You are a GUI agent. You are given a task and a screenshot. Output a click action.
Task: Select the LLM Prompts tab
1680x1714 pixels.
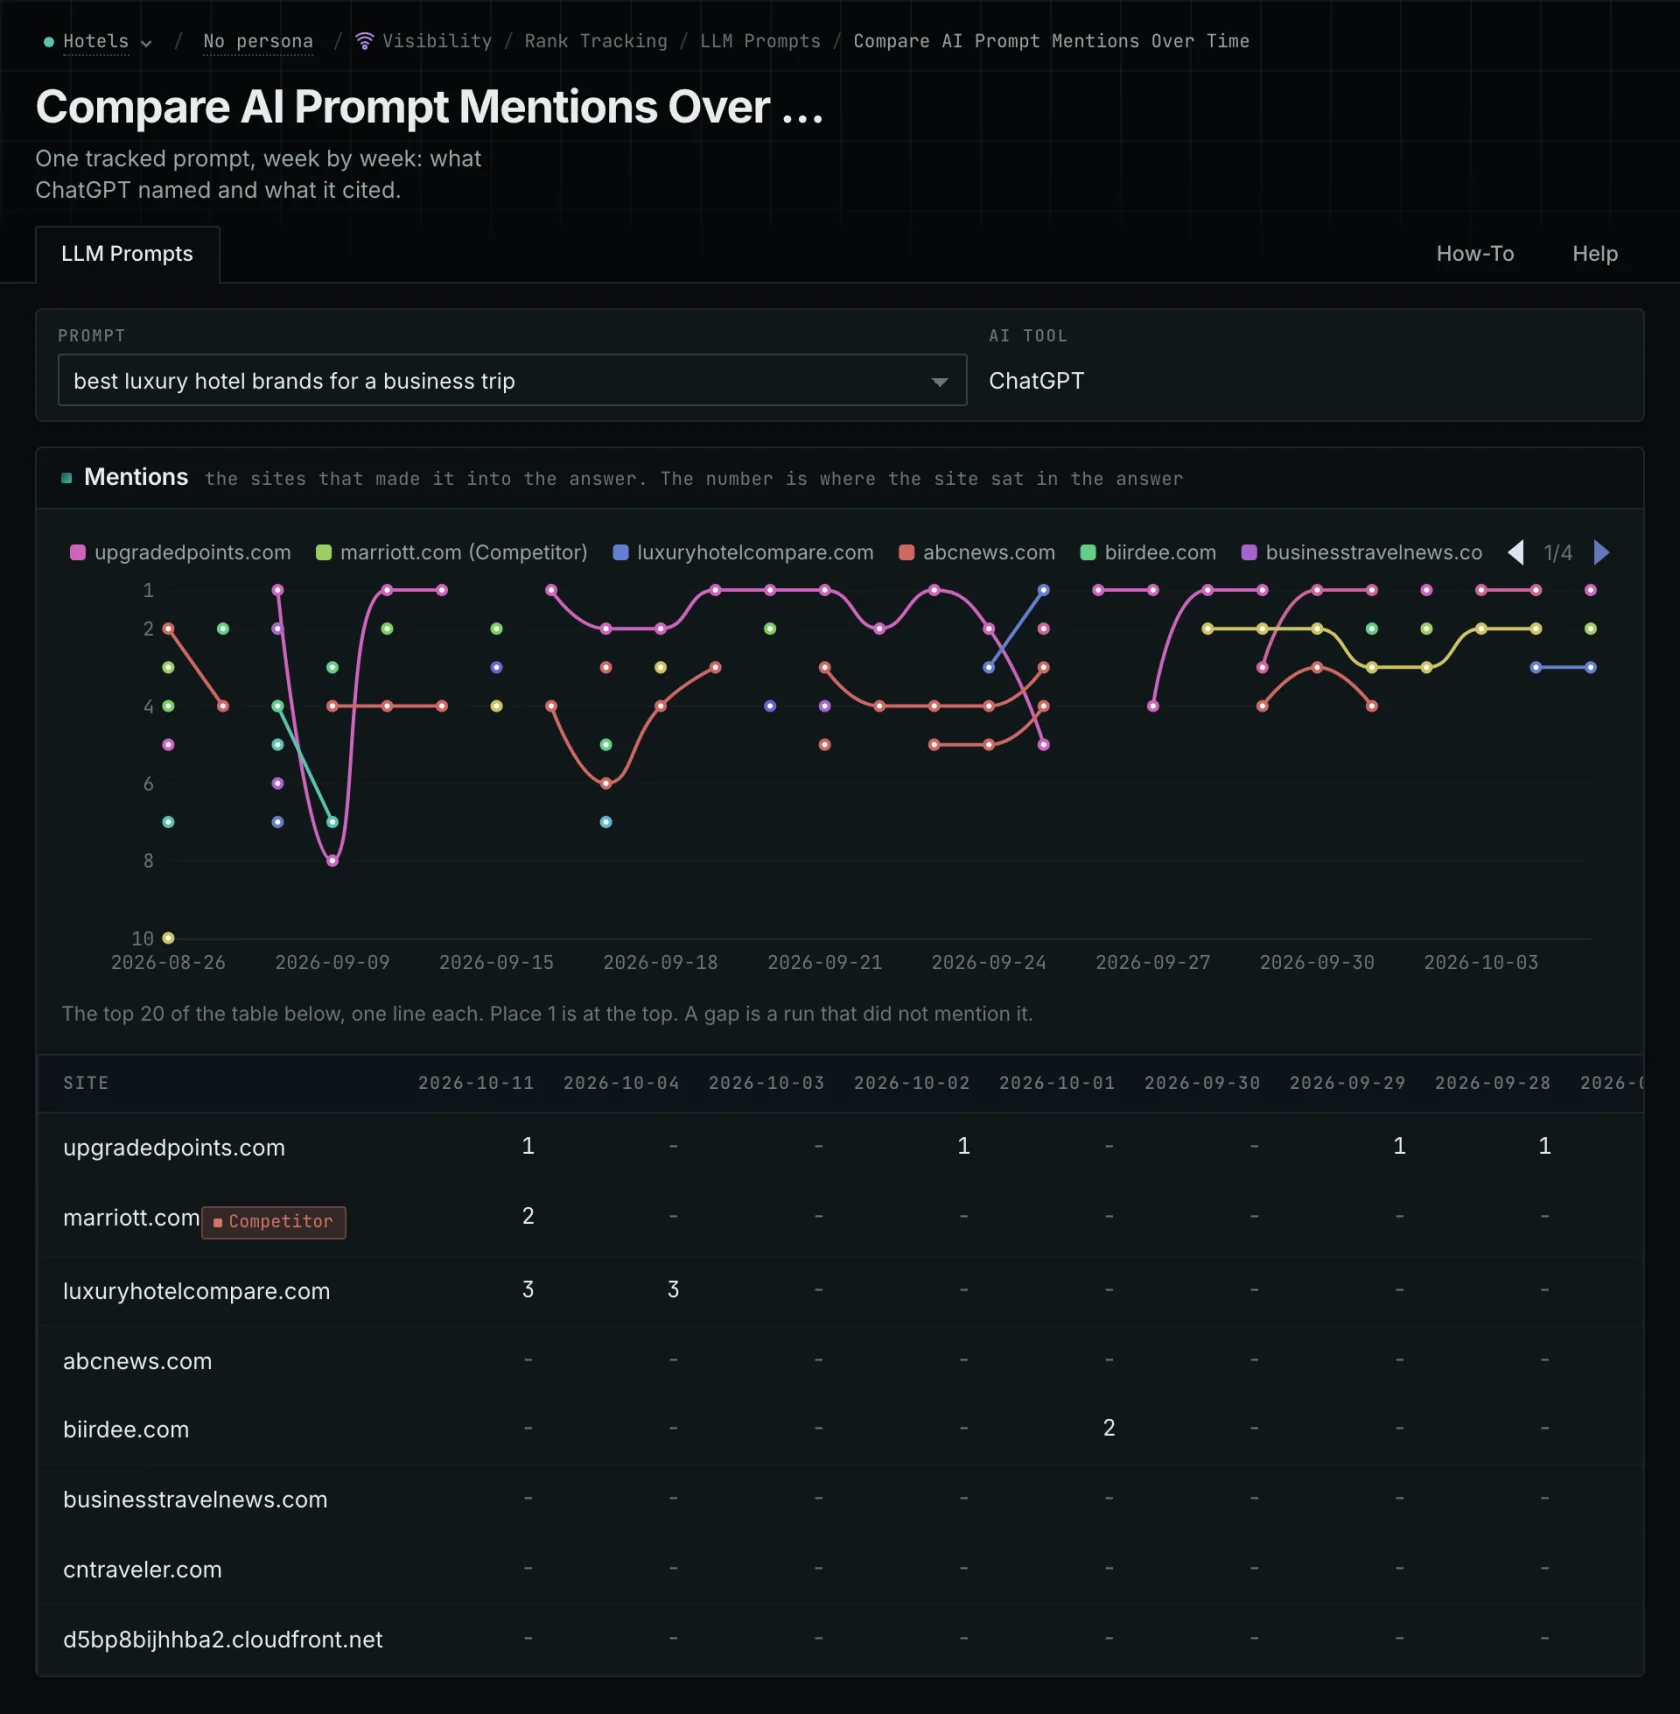[x=127, y=254]
